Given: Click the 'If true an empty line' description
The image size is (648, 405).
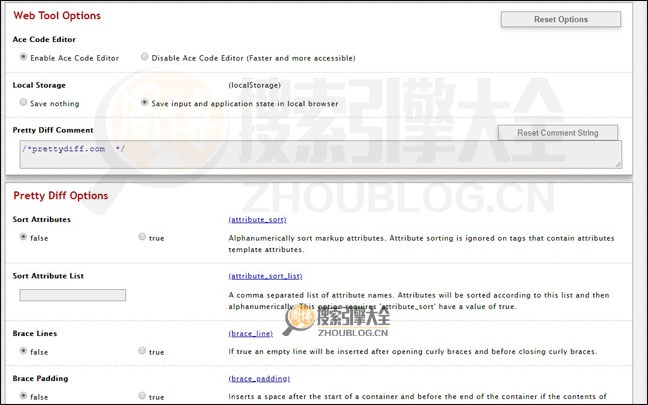Looking at the screenshot, I should coord(413,352).
